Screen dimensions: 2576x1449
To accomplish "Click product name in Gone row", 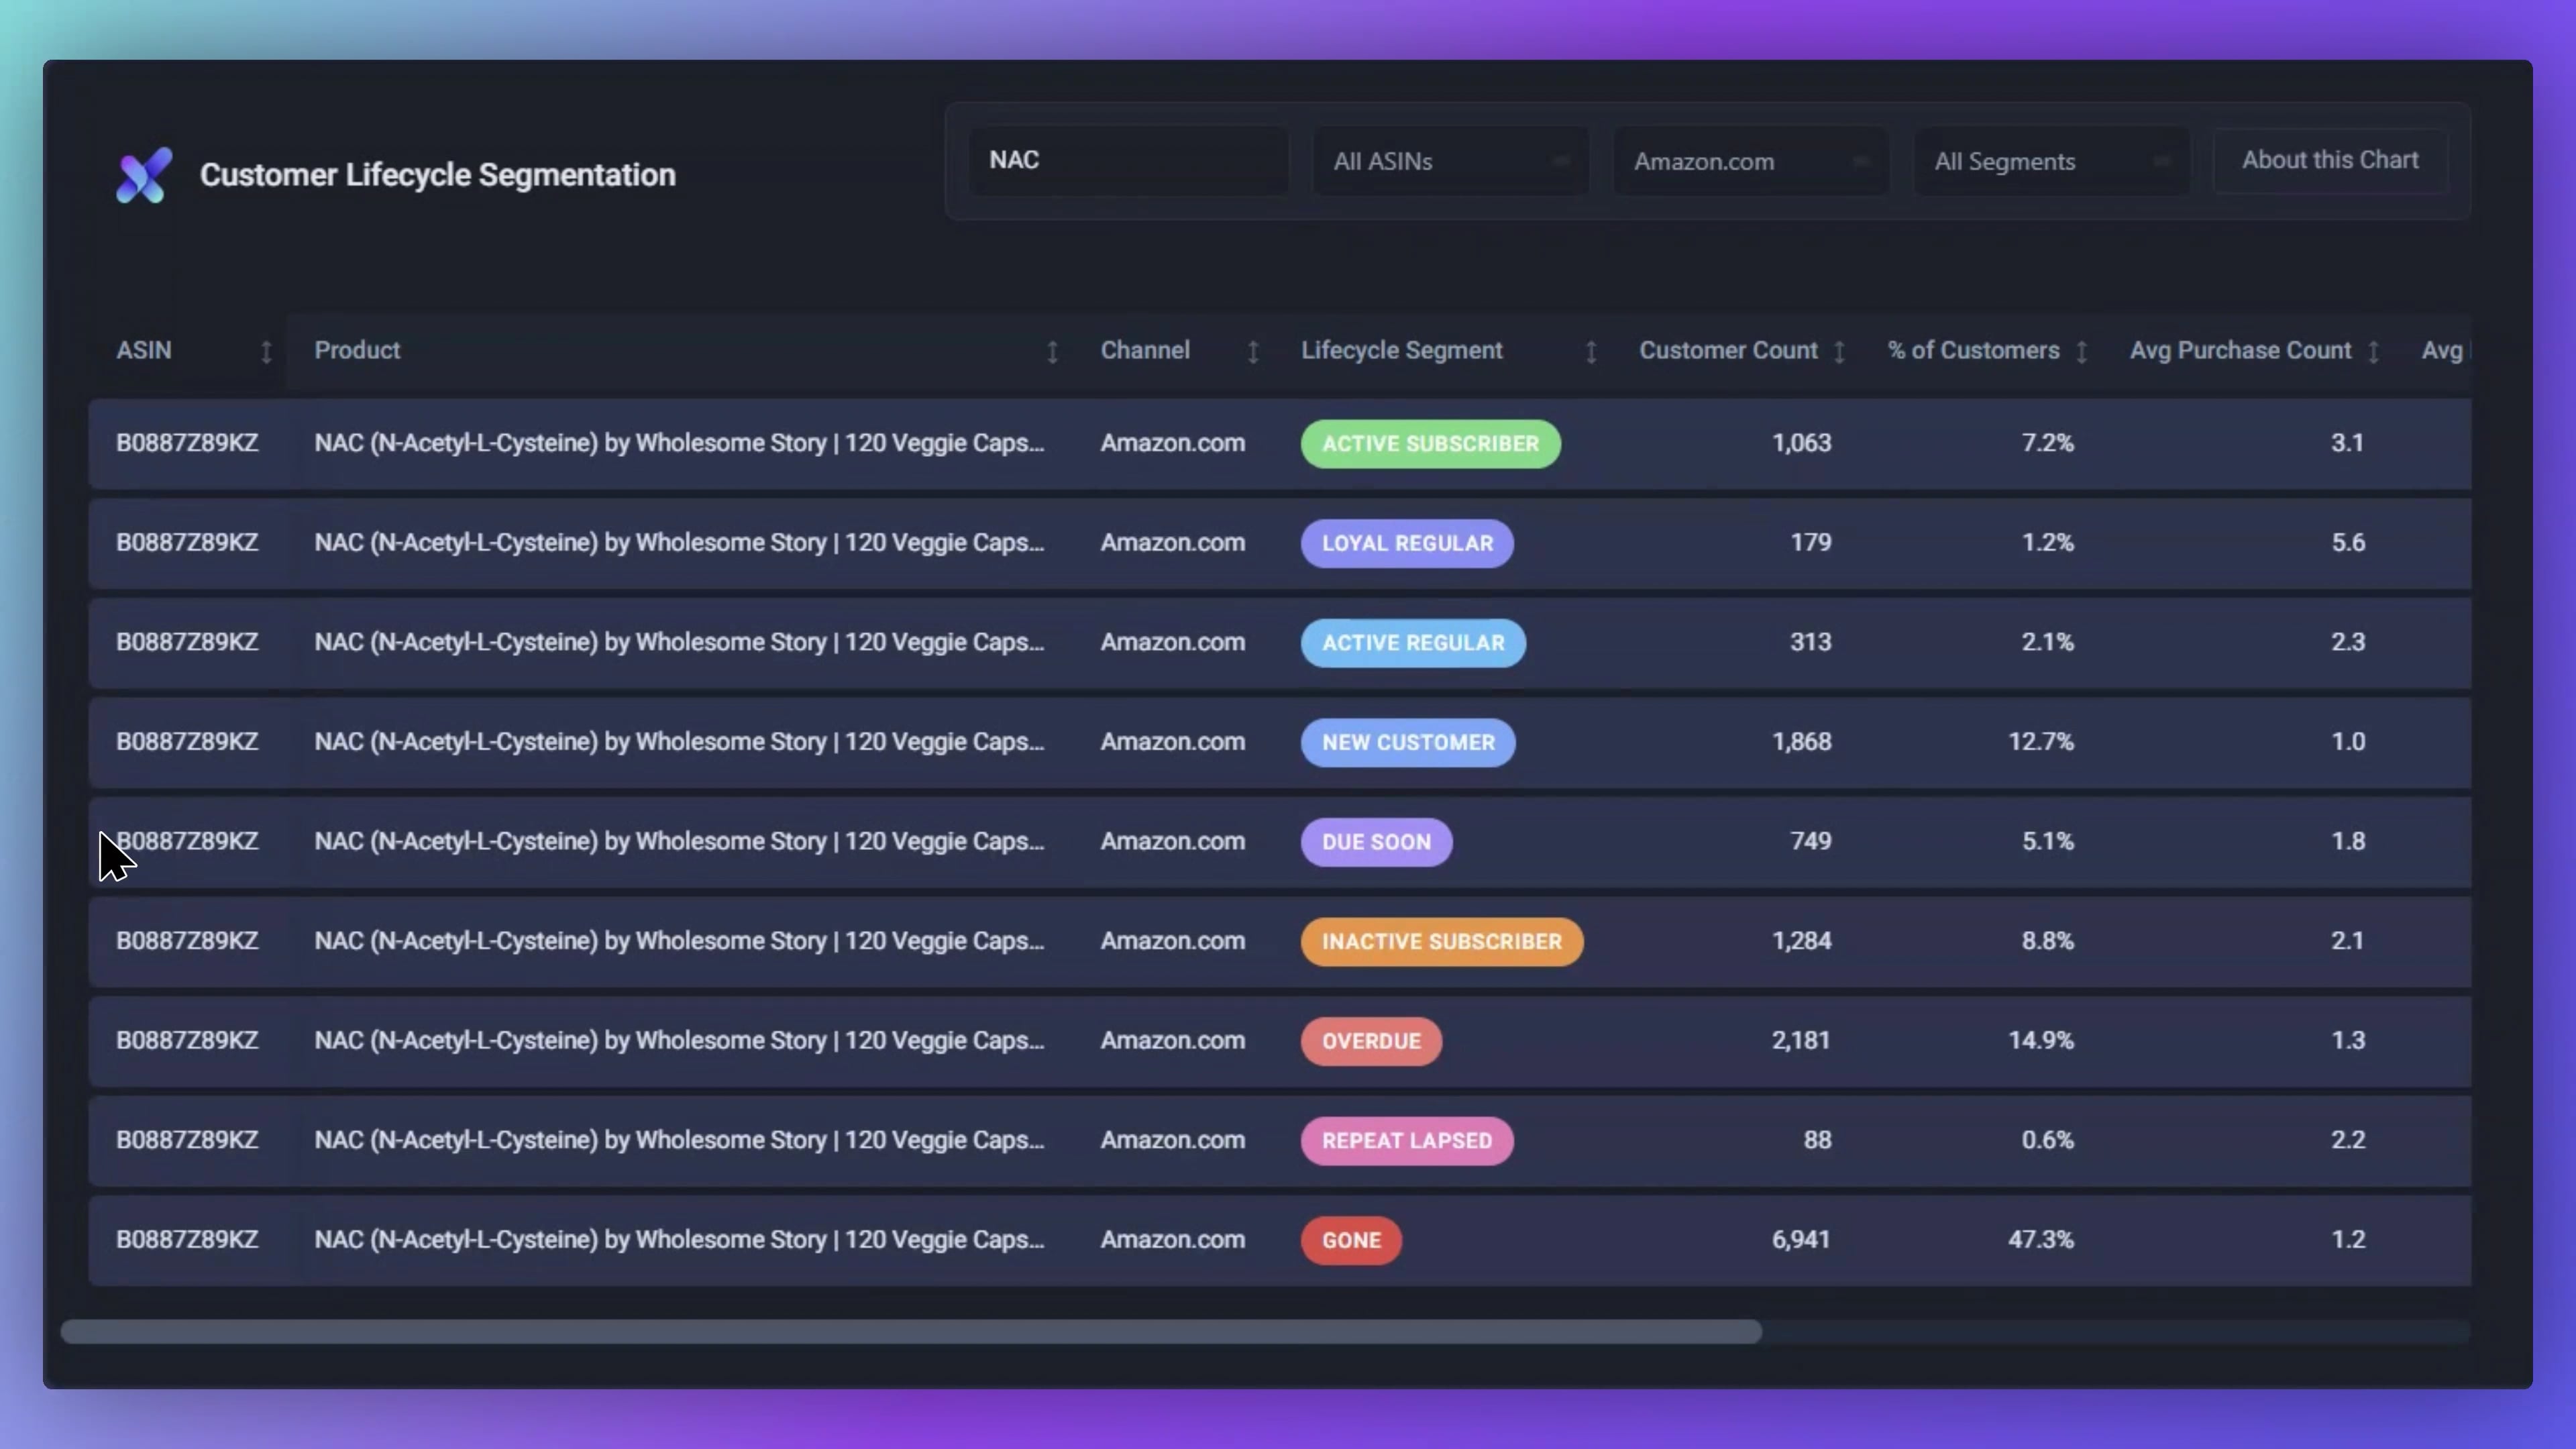I will tap(679, 1240).
